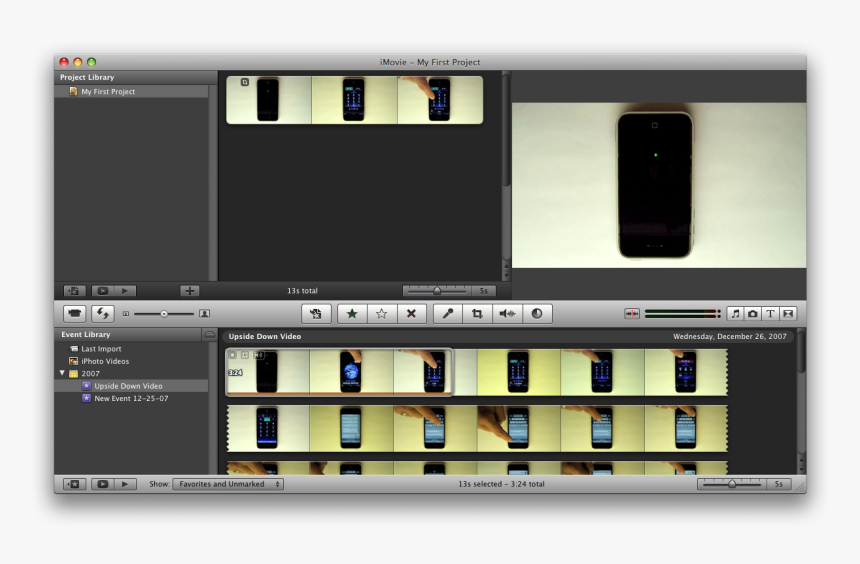Add selection to project button
This screenshot has height=564, width=860.
coord(316,314)
